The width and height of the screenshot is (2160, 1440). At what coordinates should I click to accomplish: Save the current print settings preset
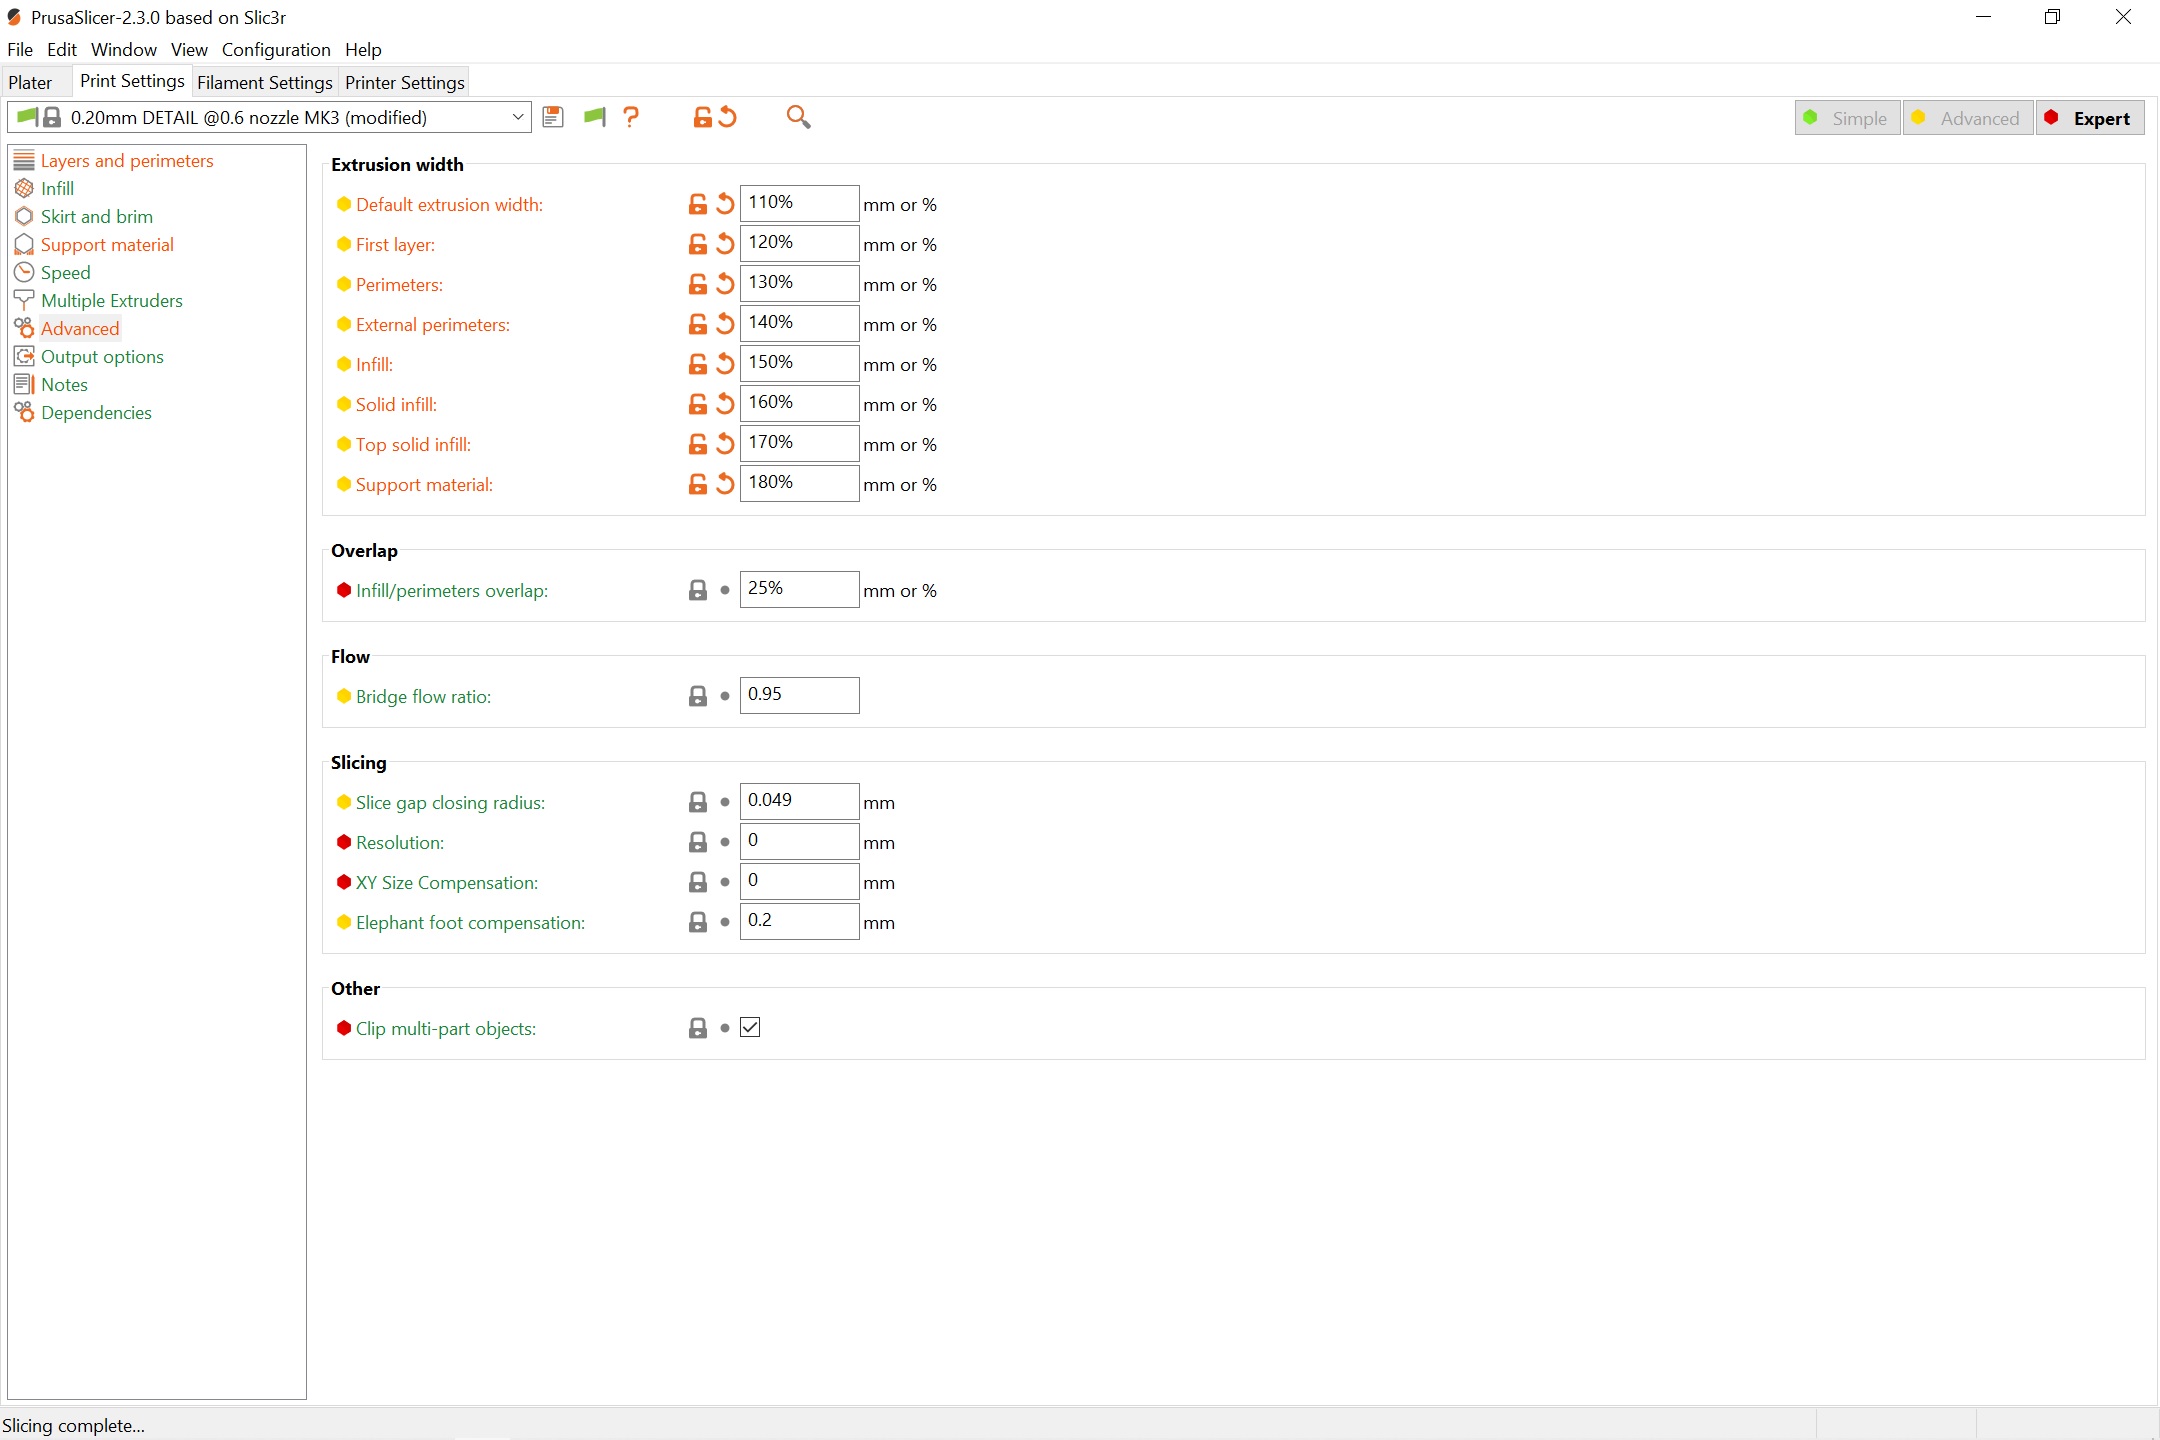[x=552, y=117]
